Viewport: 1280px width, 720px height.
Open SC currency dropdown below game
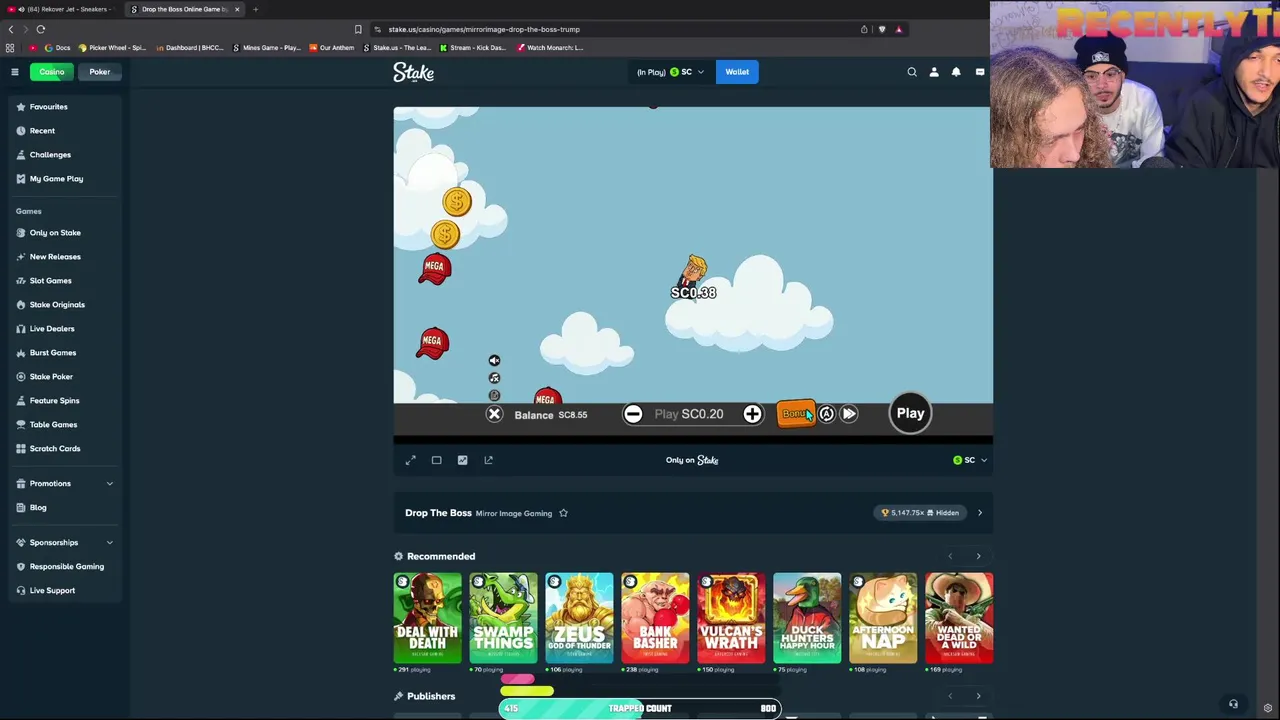[970, 460]
